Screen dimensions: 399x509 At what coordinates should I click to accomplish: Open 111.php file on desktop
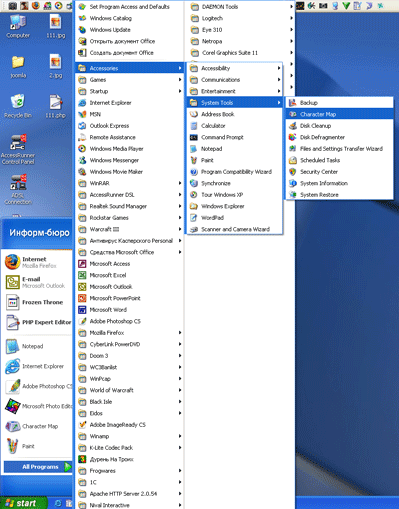tap(55, 106)
